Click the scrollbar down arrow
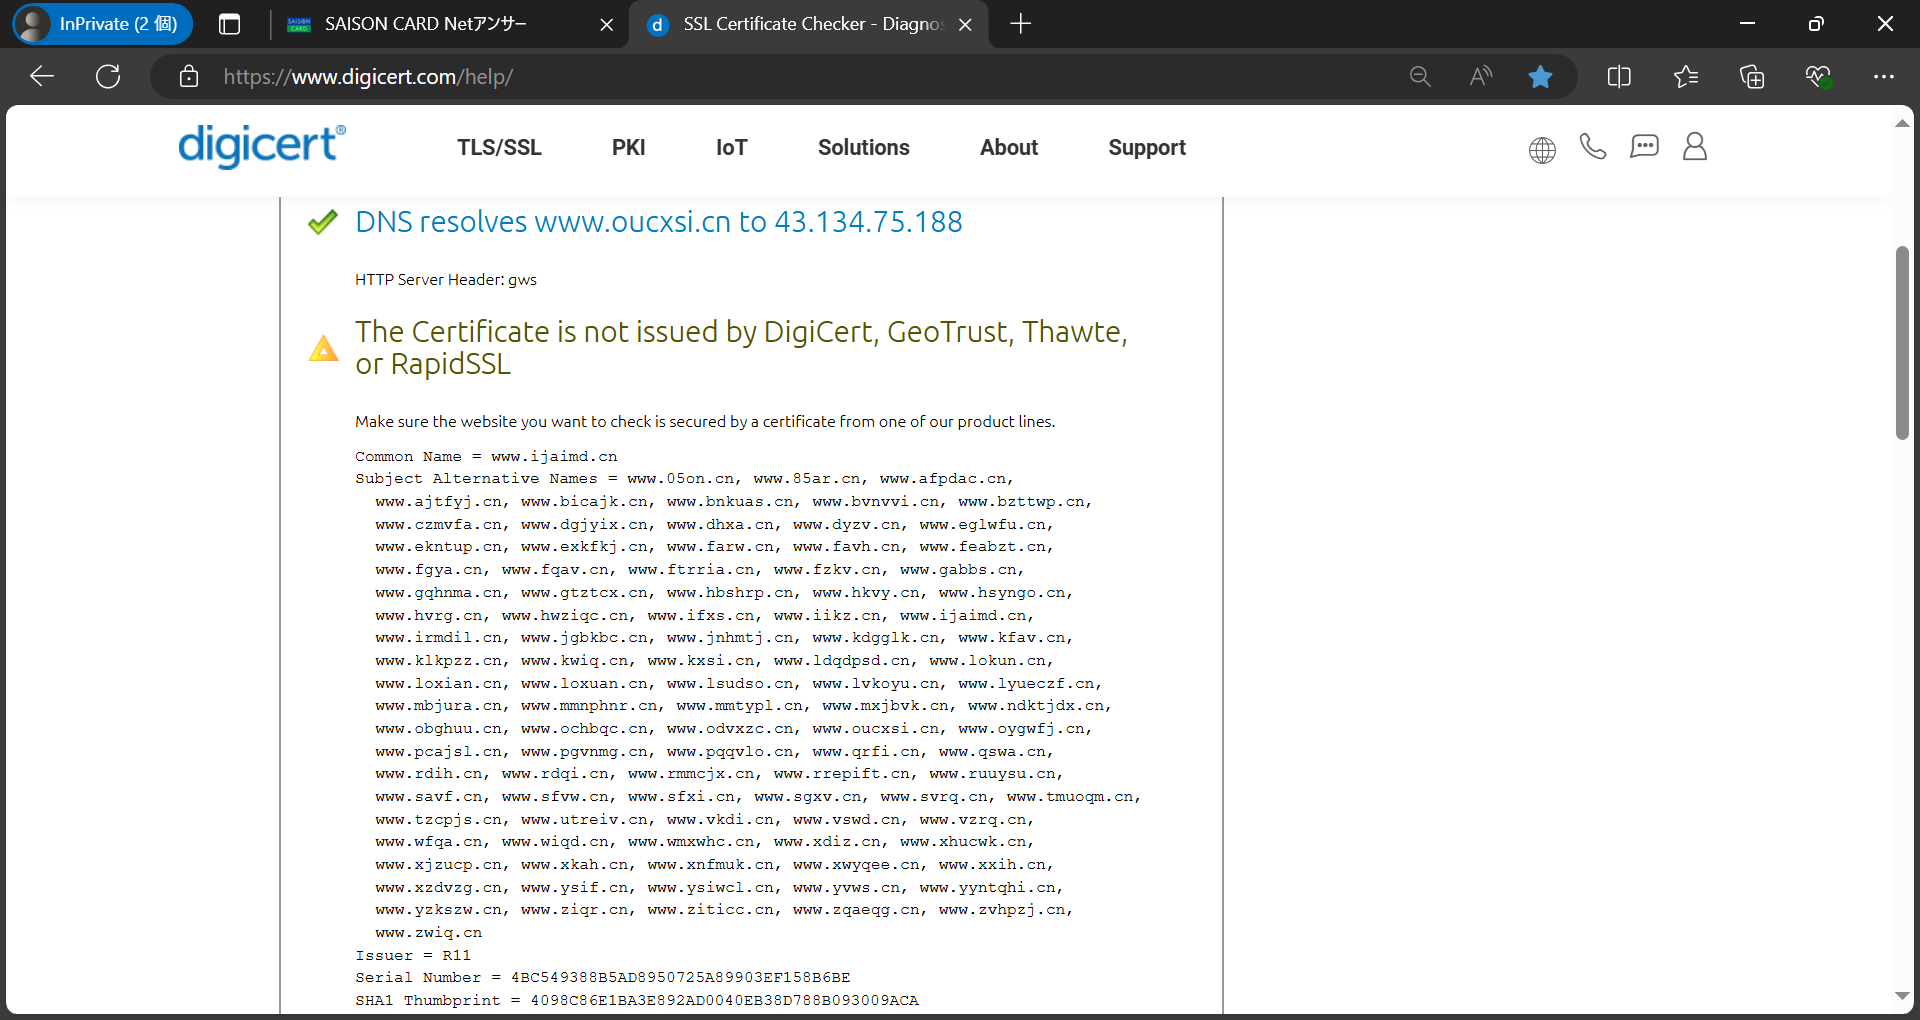1920x1020 pixels. tap(1902, 996)
